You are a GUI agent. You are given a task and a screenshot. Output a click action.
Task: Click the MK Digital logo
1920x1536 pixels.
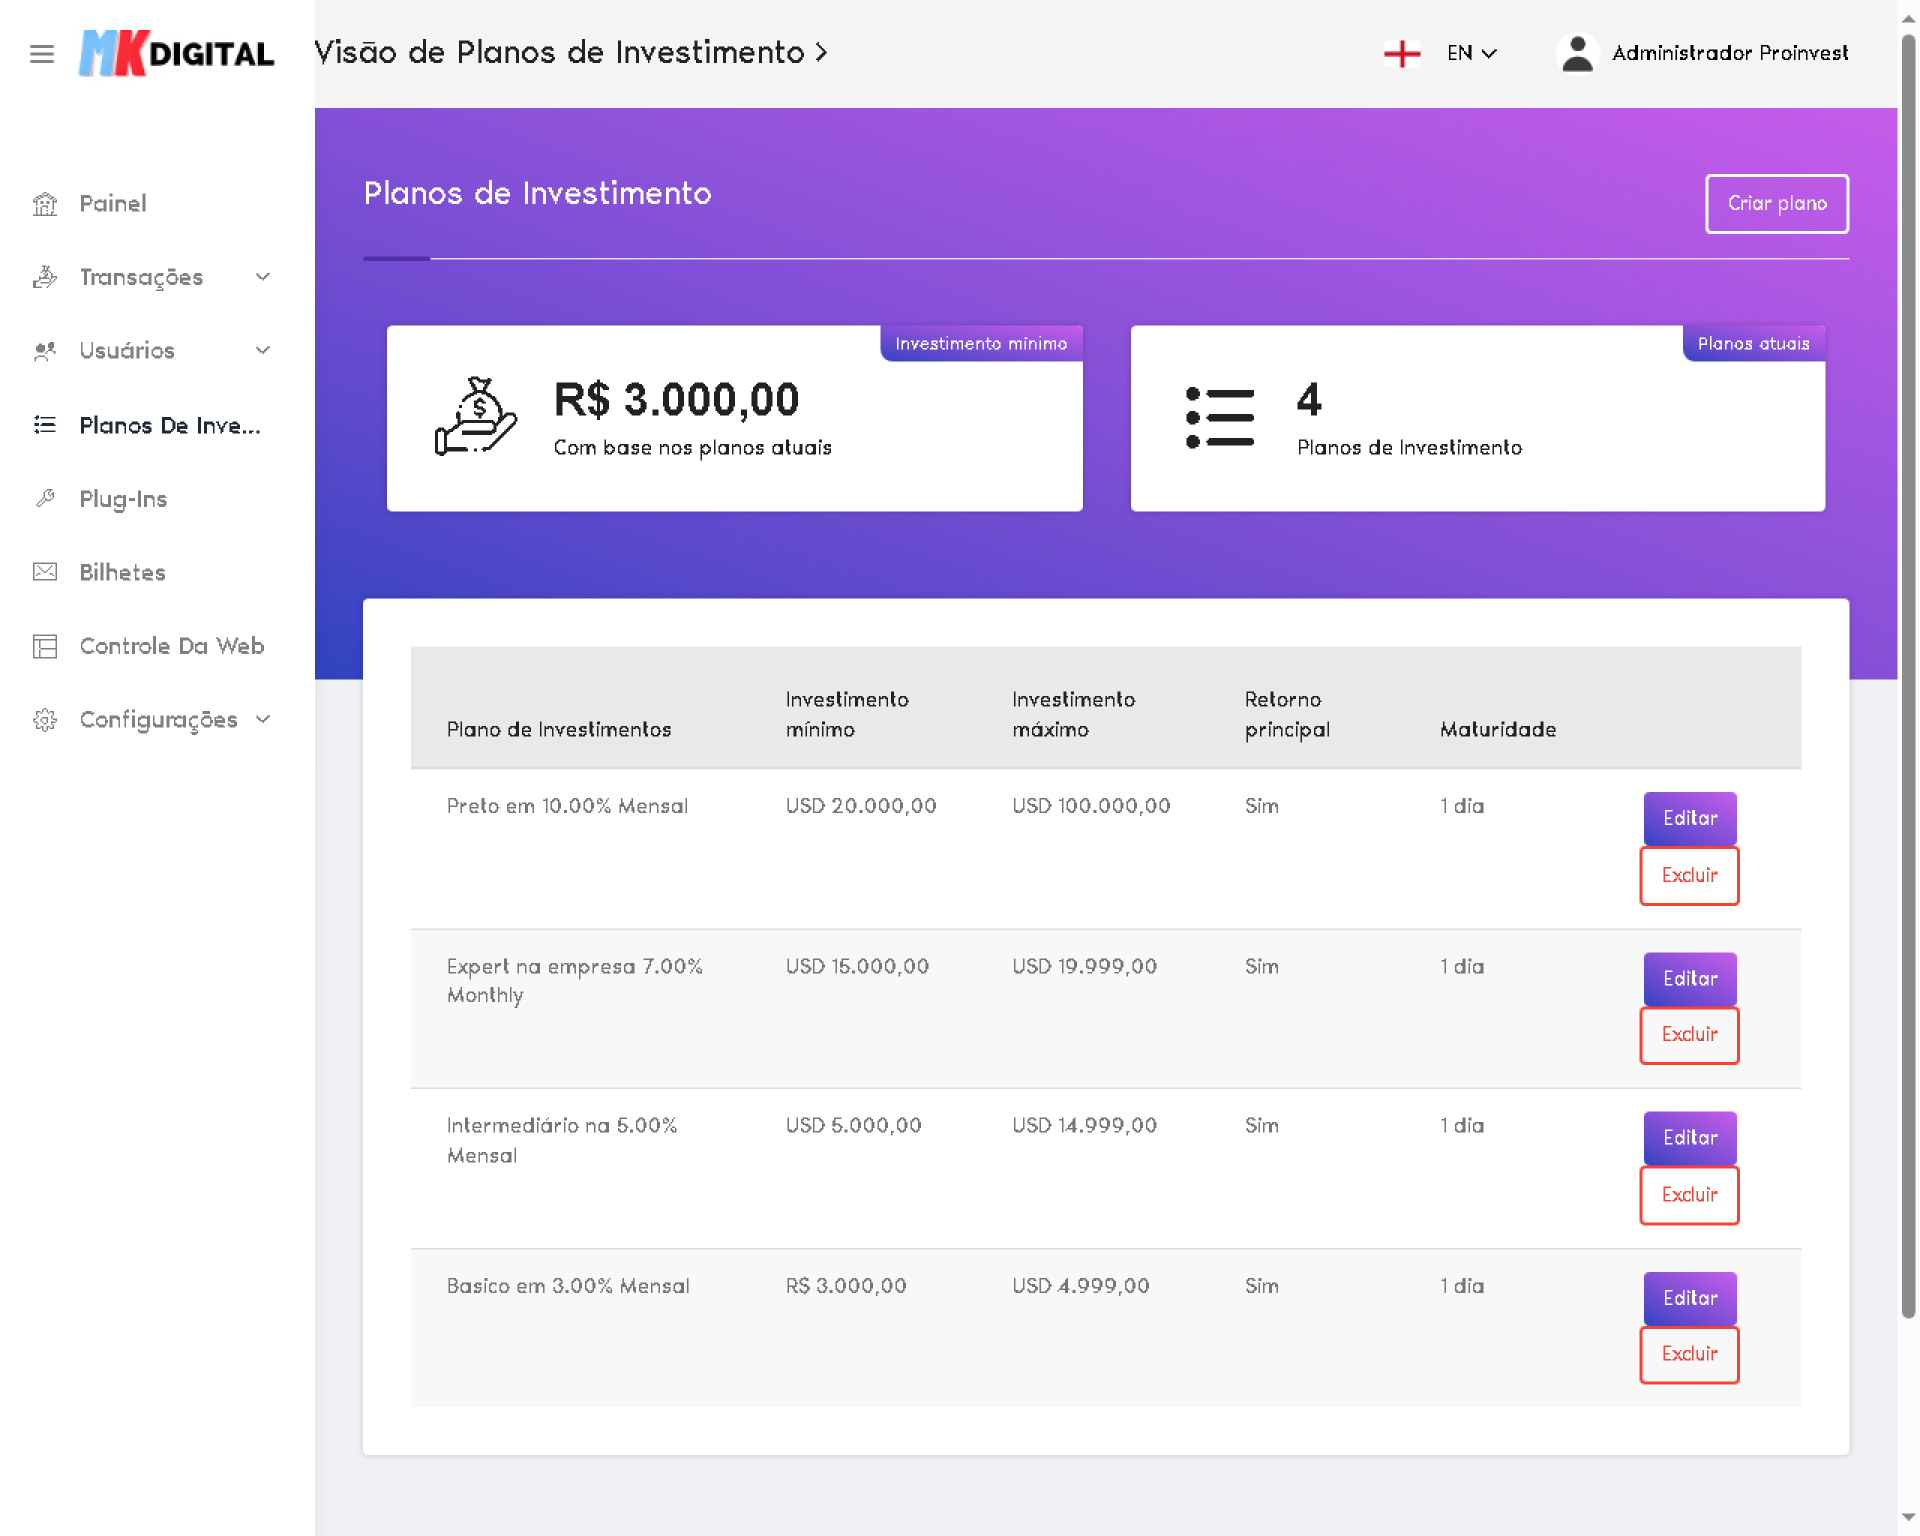[x=176, y=54]
